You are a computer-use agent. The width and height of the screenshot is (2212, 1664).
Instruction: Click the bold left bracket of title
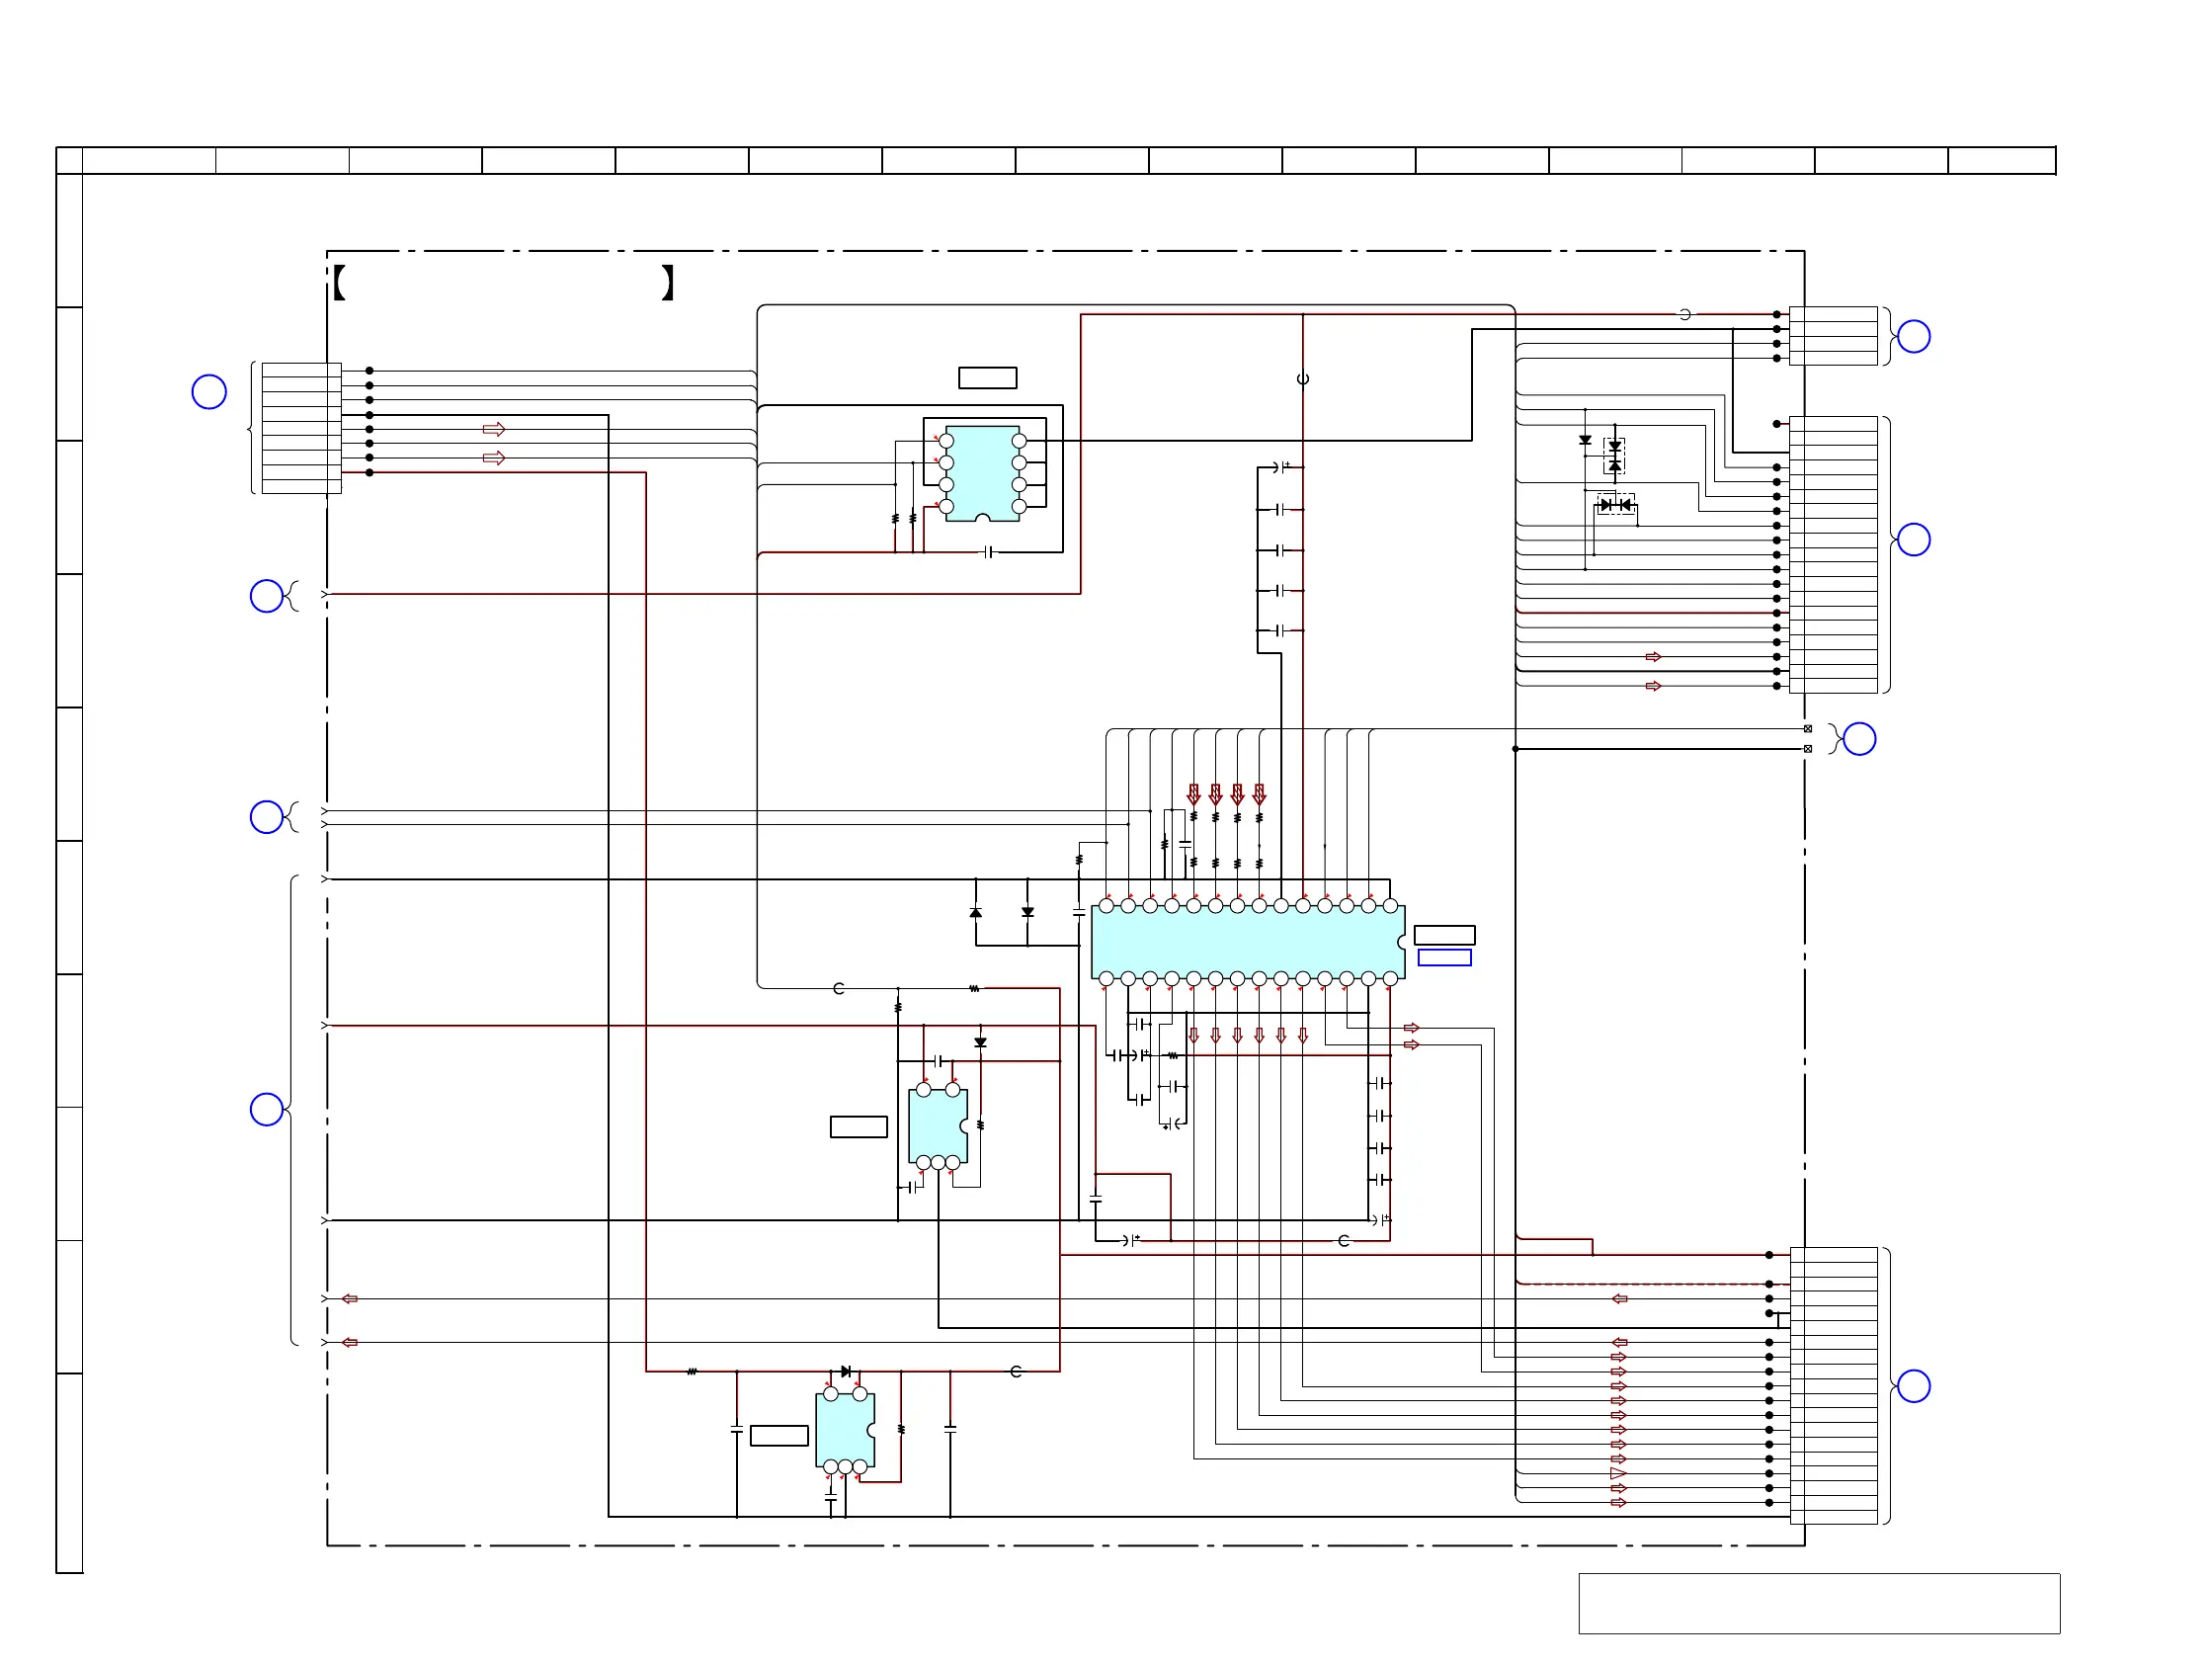point(340,283)
